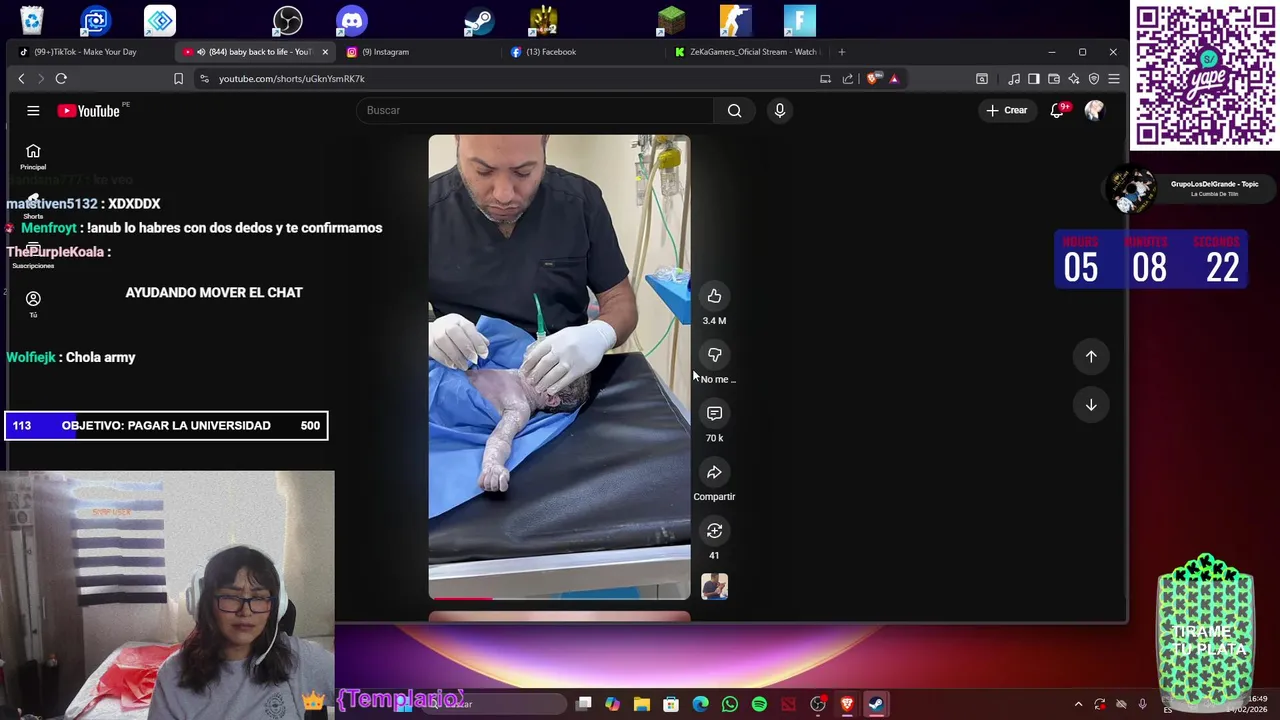The image size is (1280, 720).
Task: Click the playing short video
Action: click(559, 365)
